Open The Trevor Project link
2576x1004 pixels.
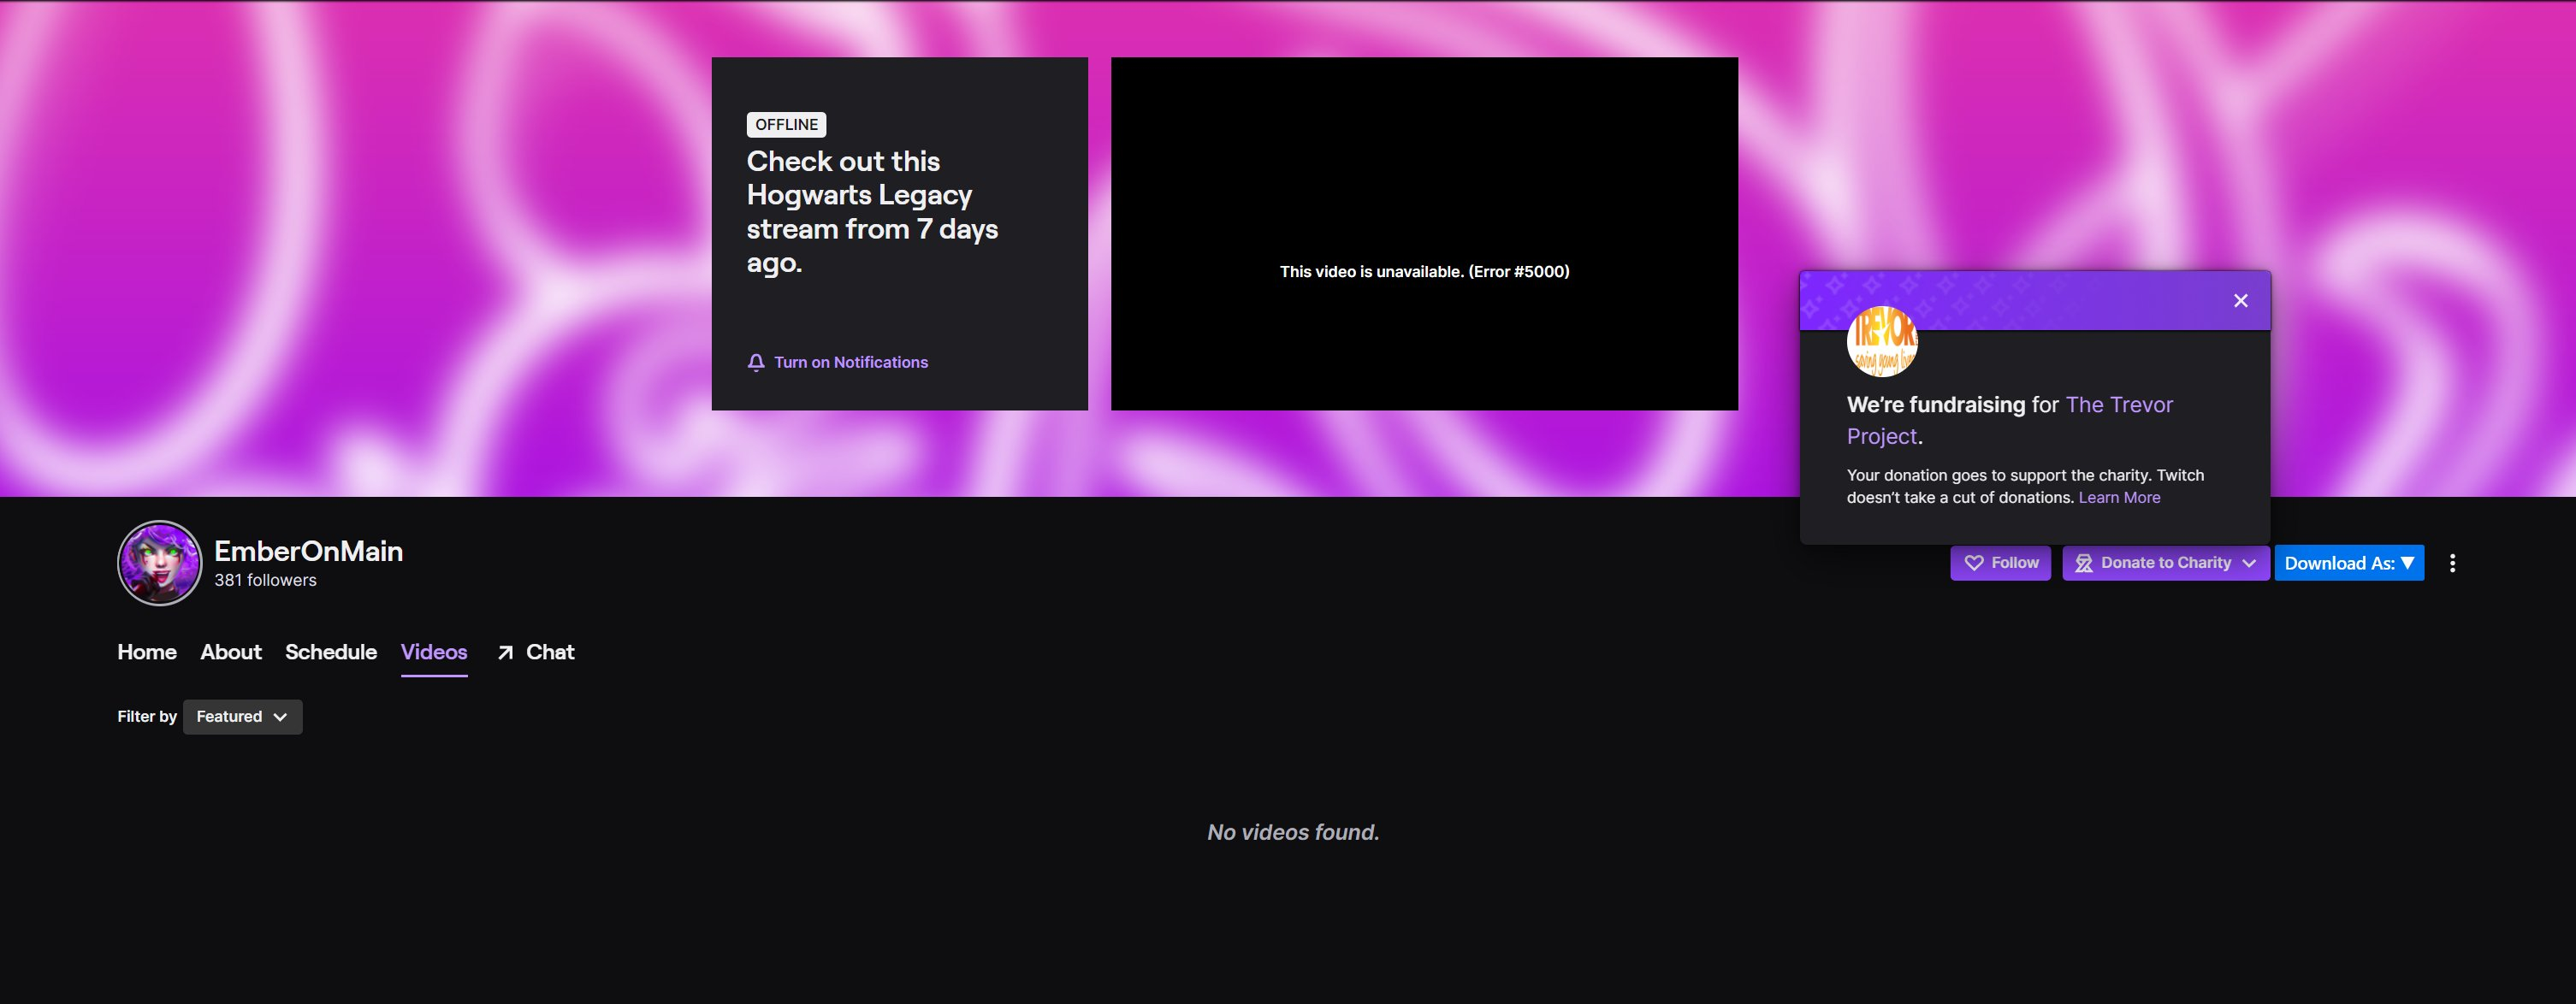point(2010,420)
